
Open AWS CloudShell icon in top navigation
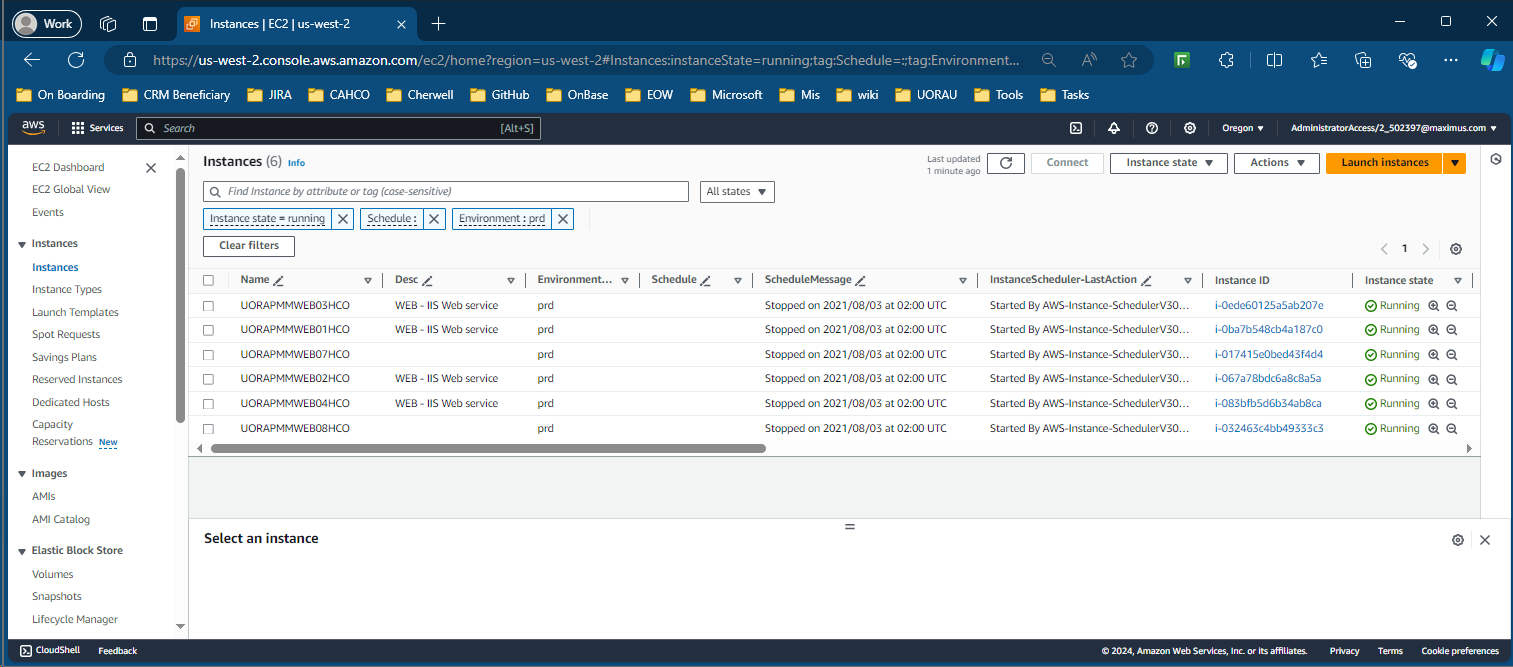pyautogui.click(x=1076, y=128)
